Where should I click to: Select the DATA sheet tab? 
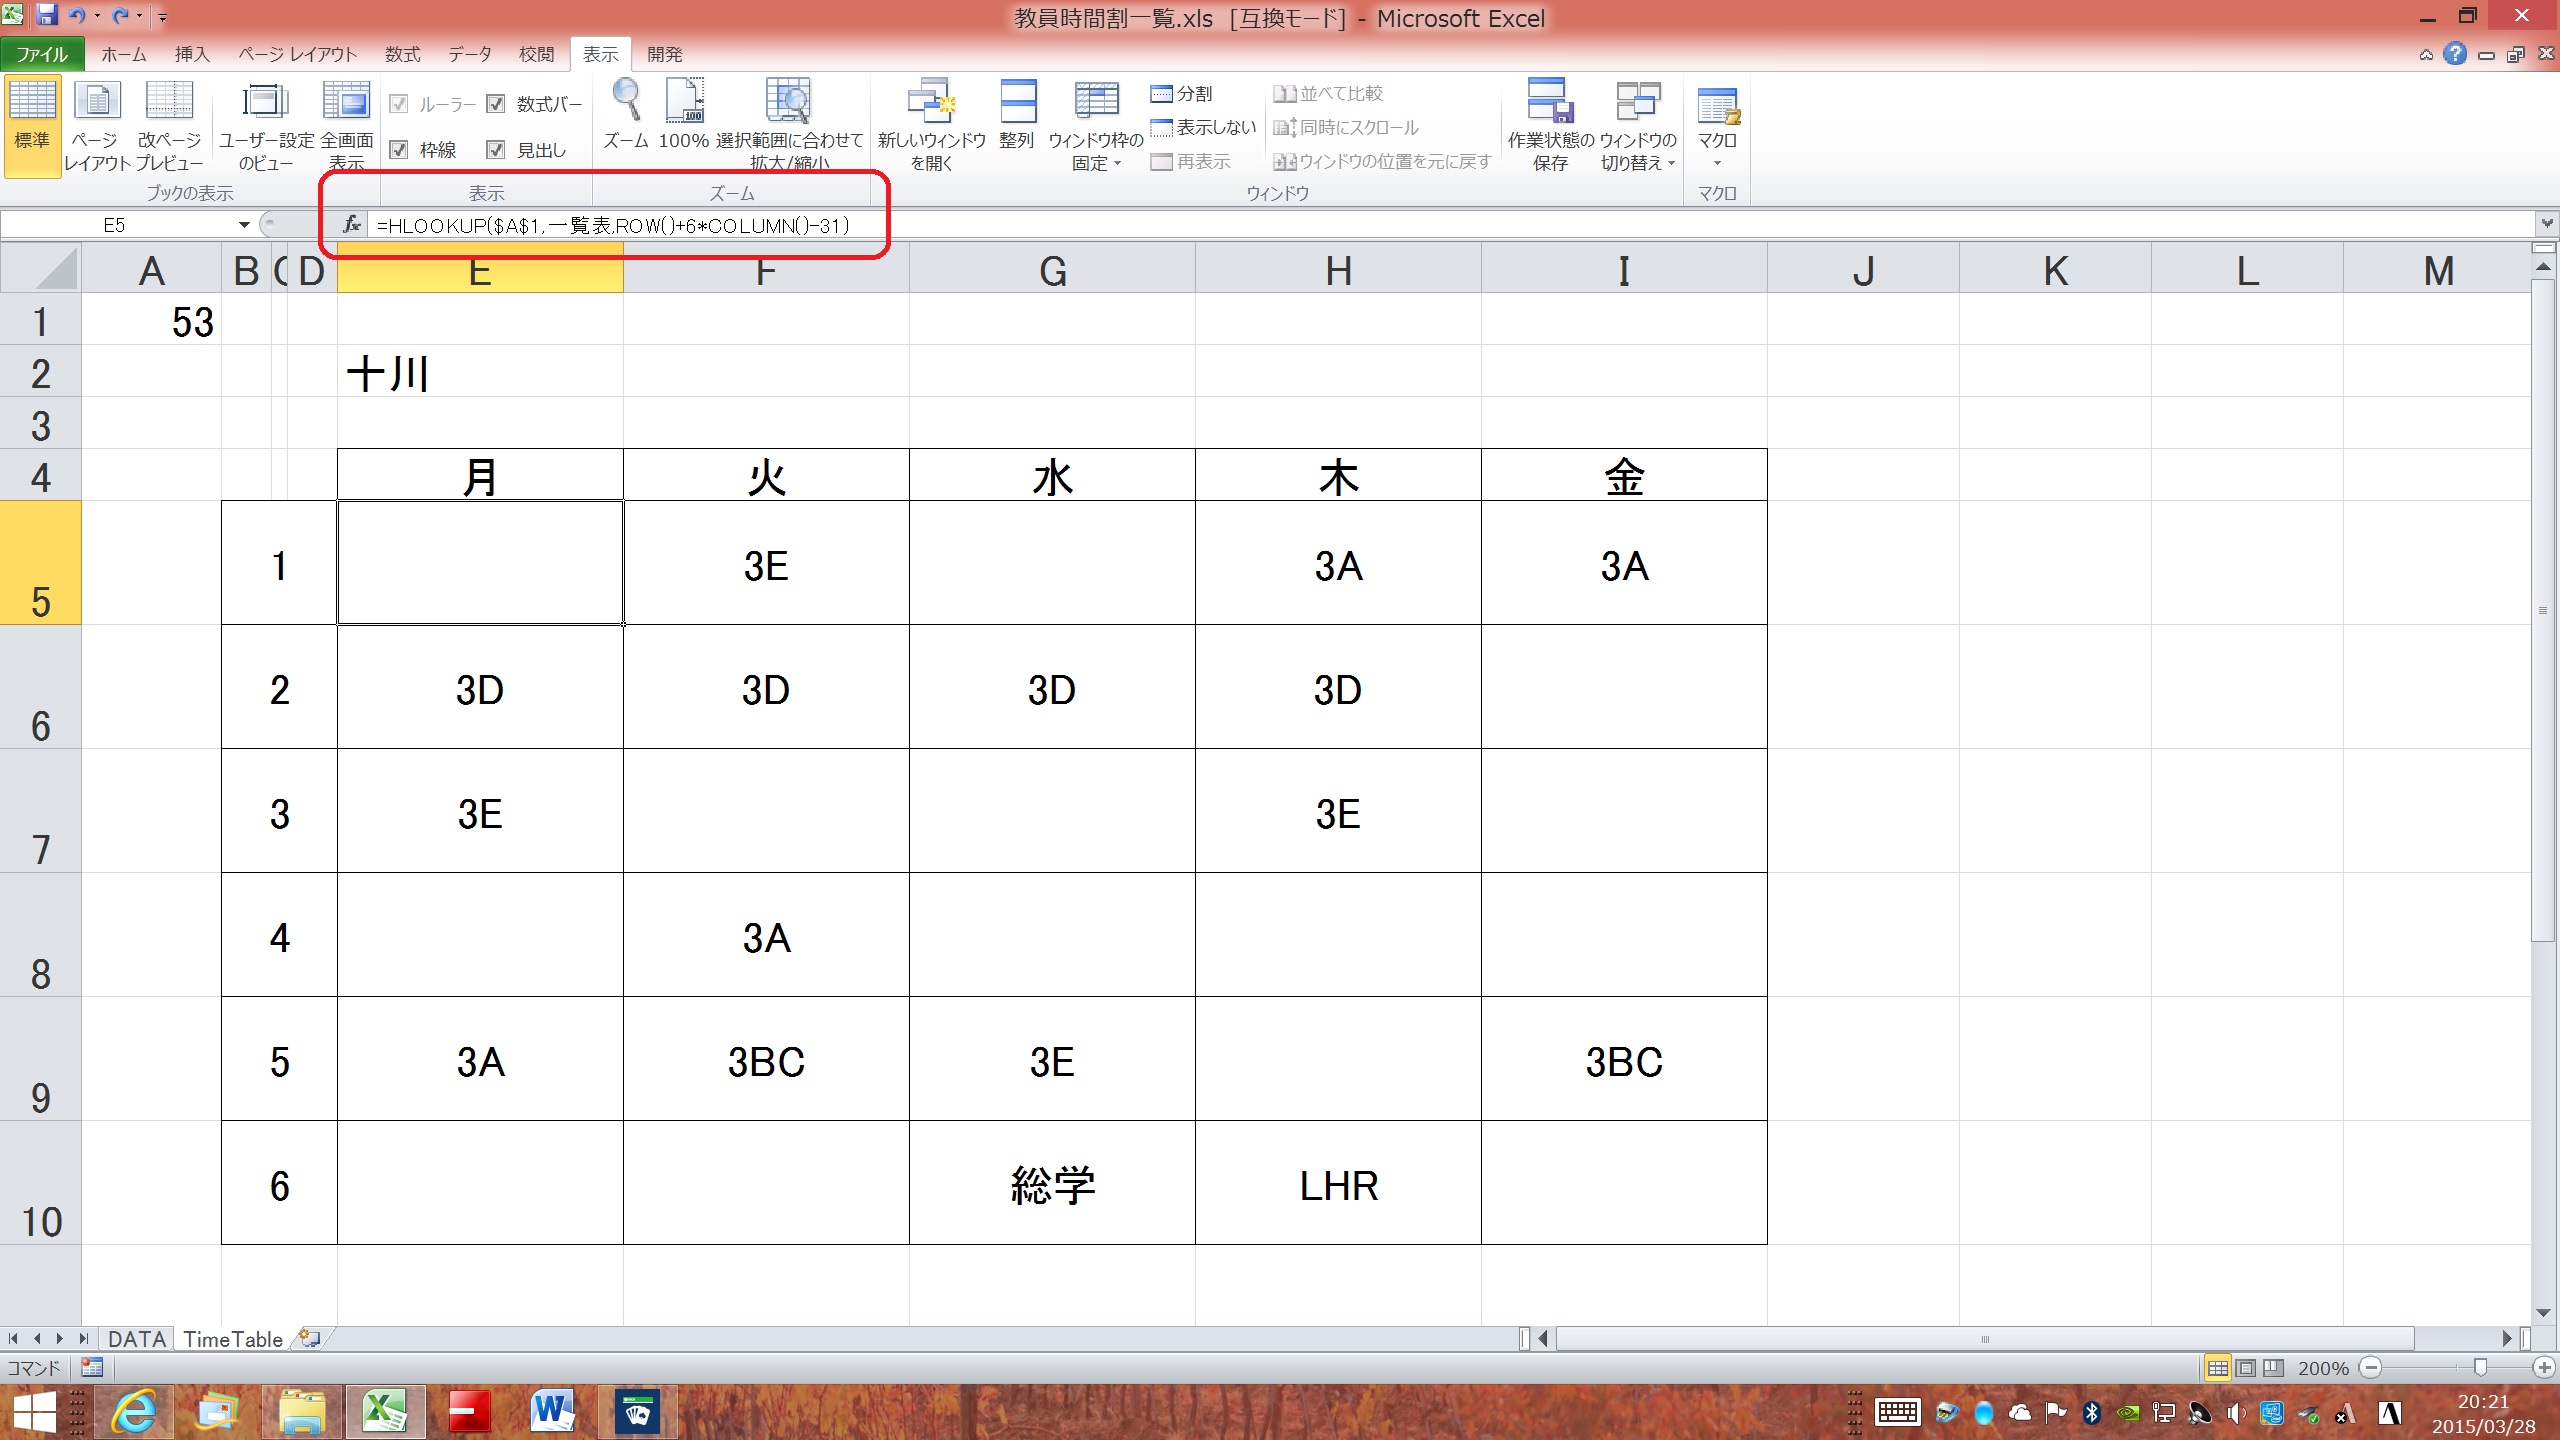point(137,1338)
